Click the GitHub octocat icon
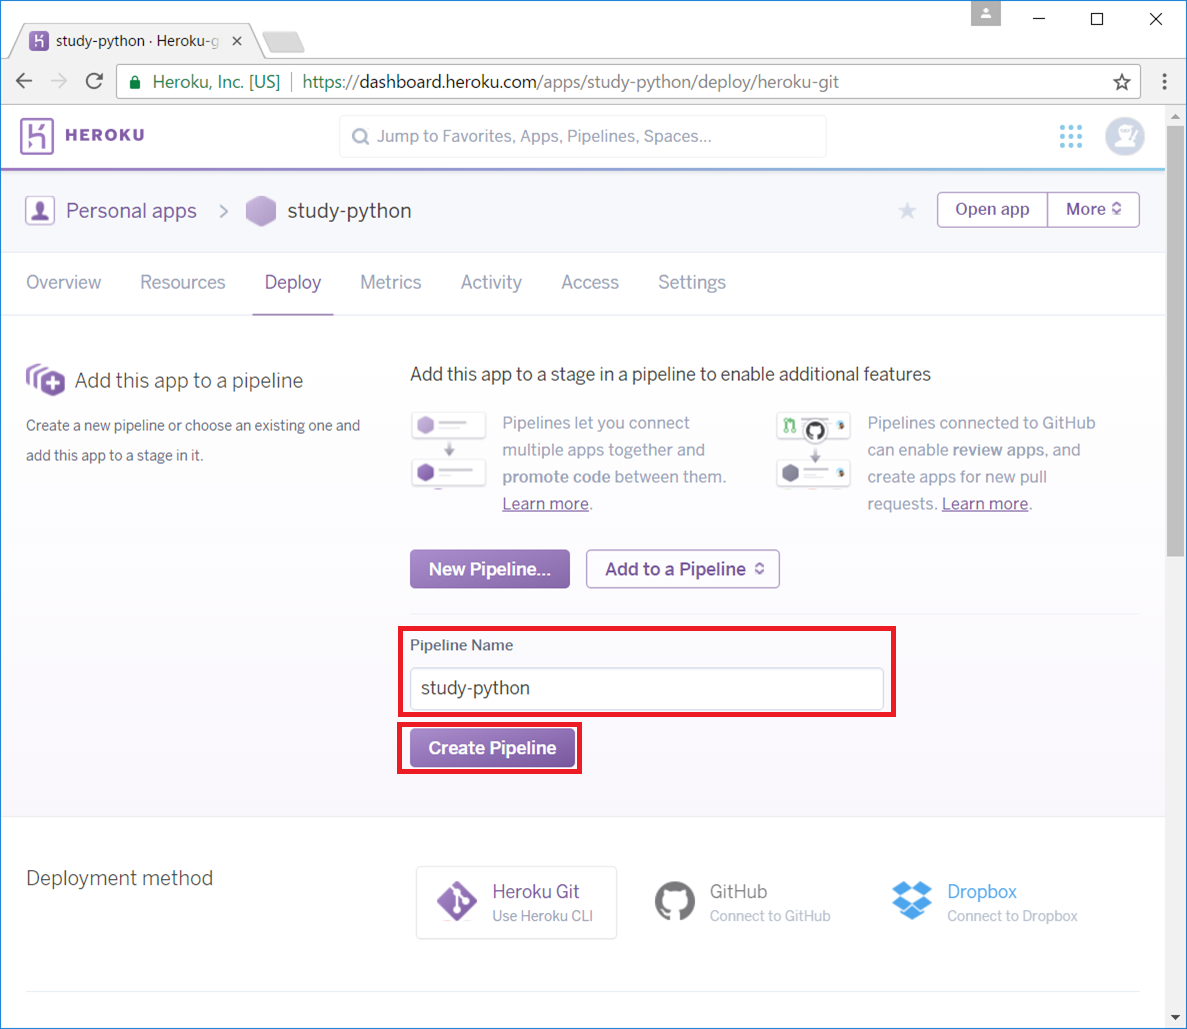 (x=675, y=902)
